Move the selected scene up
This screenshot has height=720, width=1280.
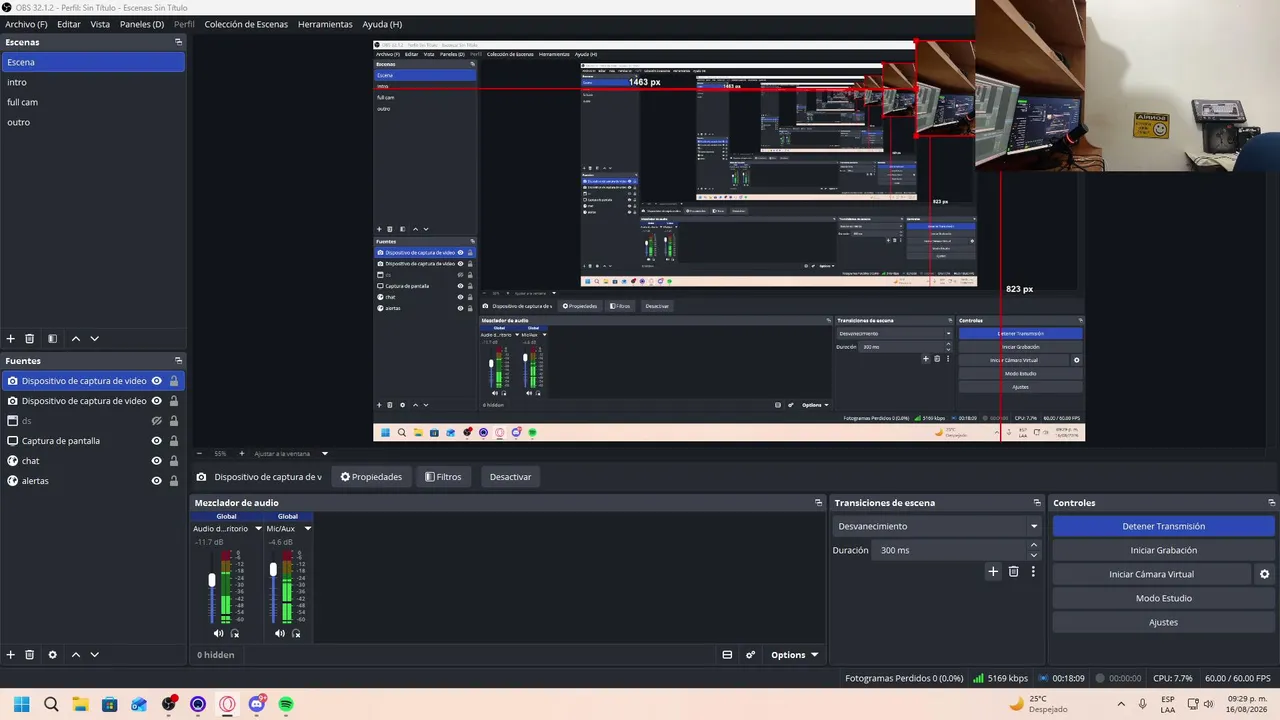[x=75, y=339]
